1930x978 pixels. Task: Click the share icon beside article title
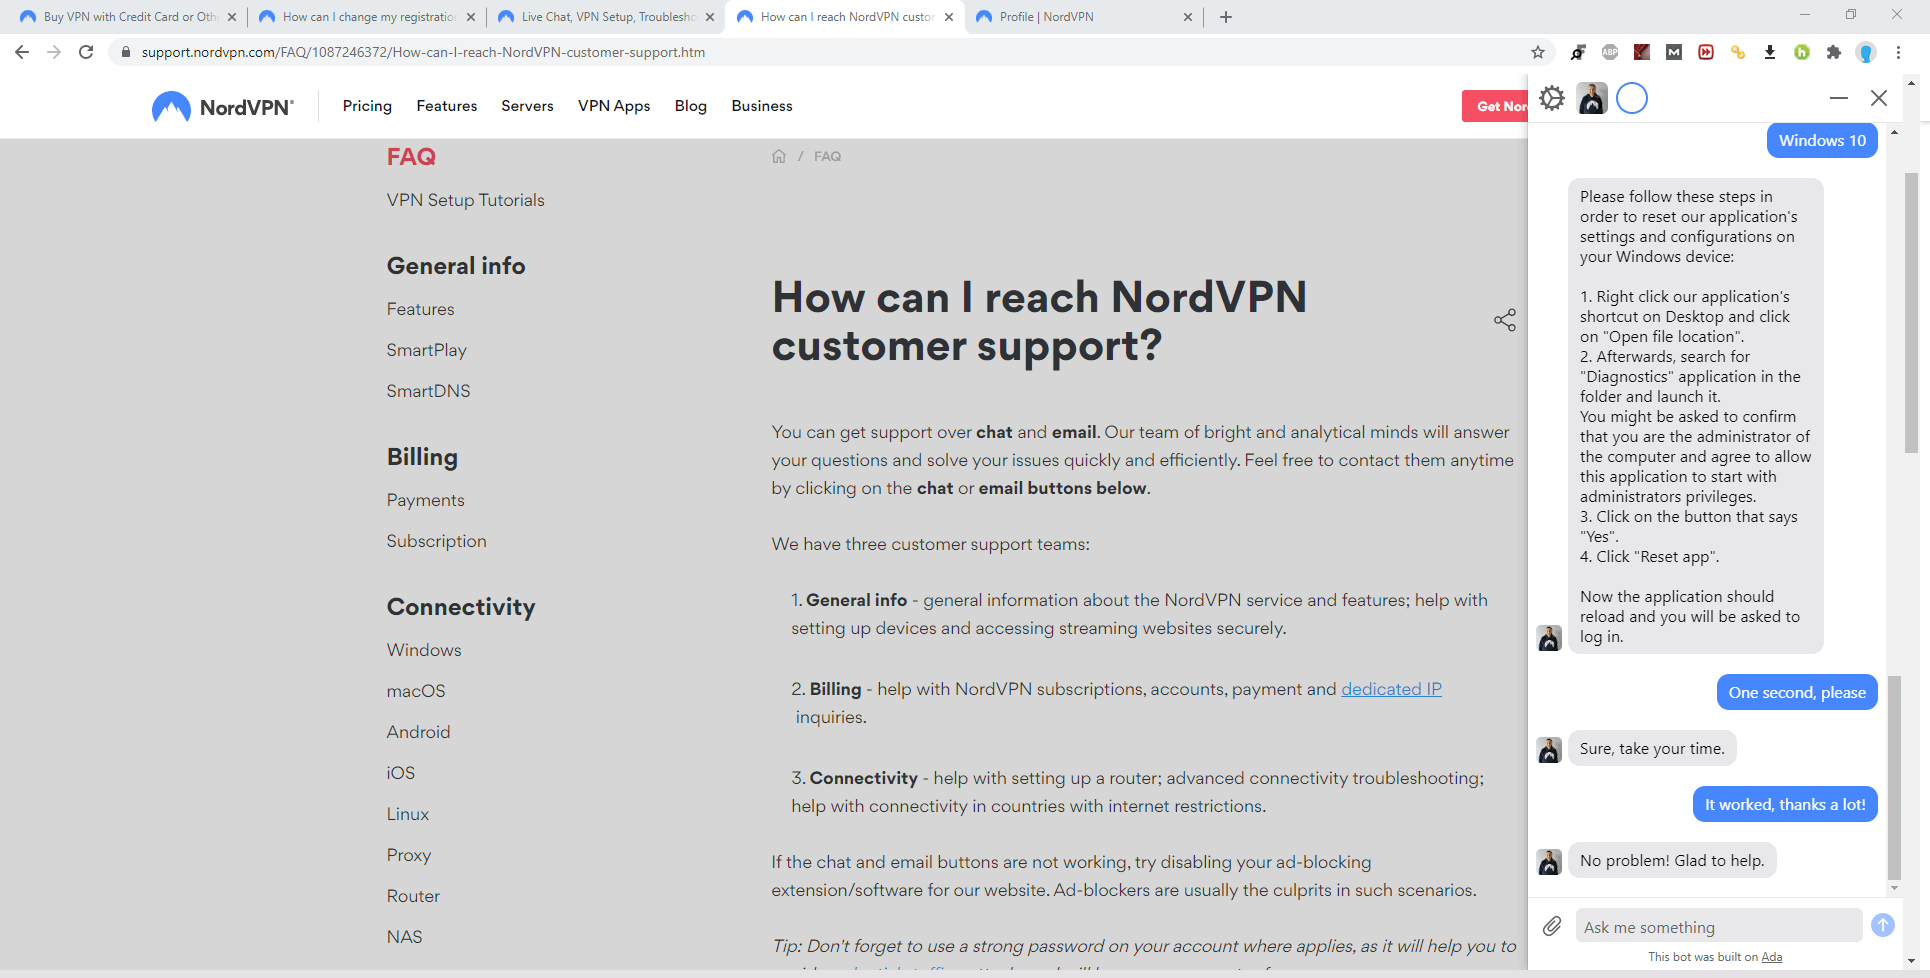tap(1505, 320)
